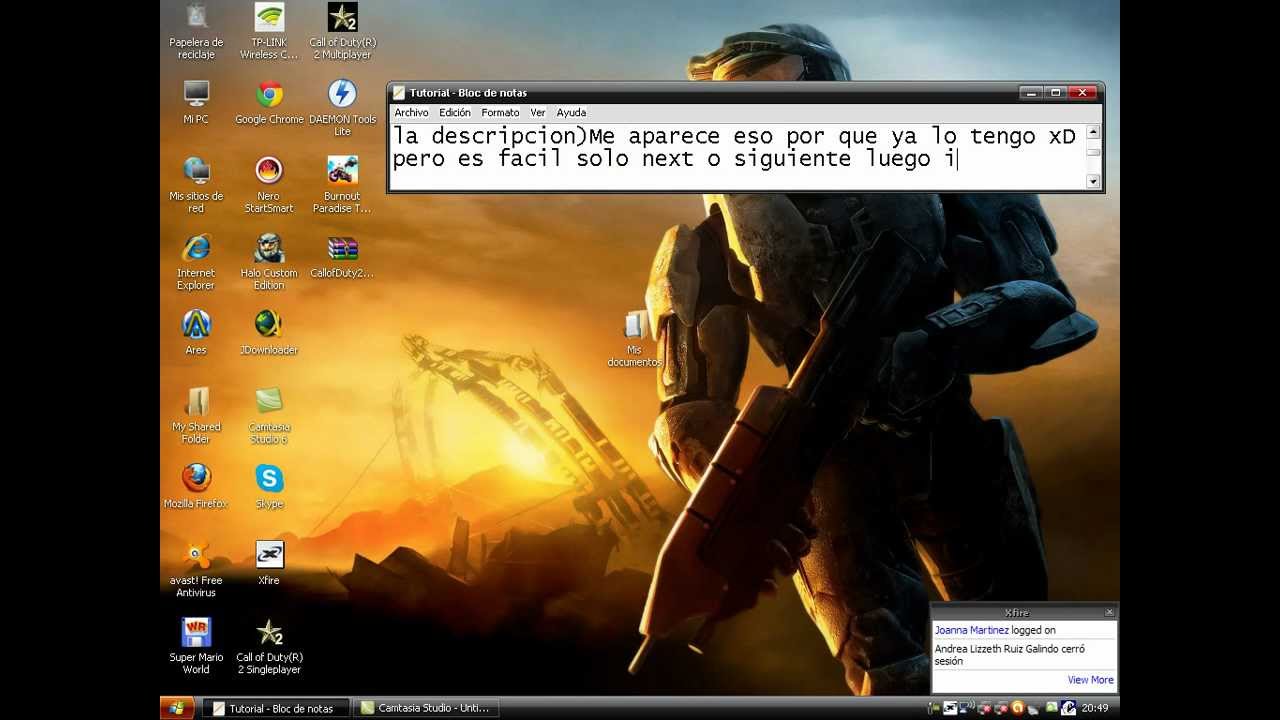This screenshot has height=720, width=1280.
Task: Open TP-LINK Wireless Client desktop icon
Action: (269, 31)
